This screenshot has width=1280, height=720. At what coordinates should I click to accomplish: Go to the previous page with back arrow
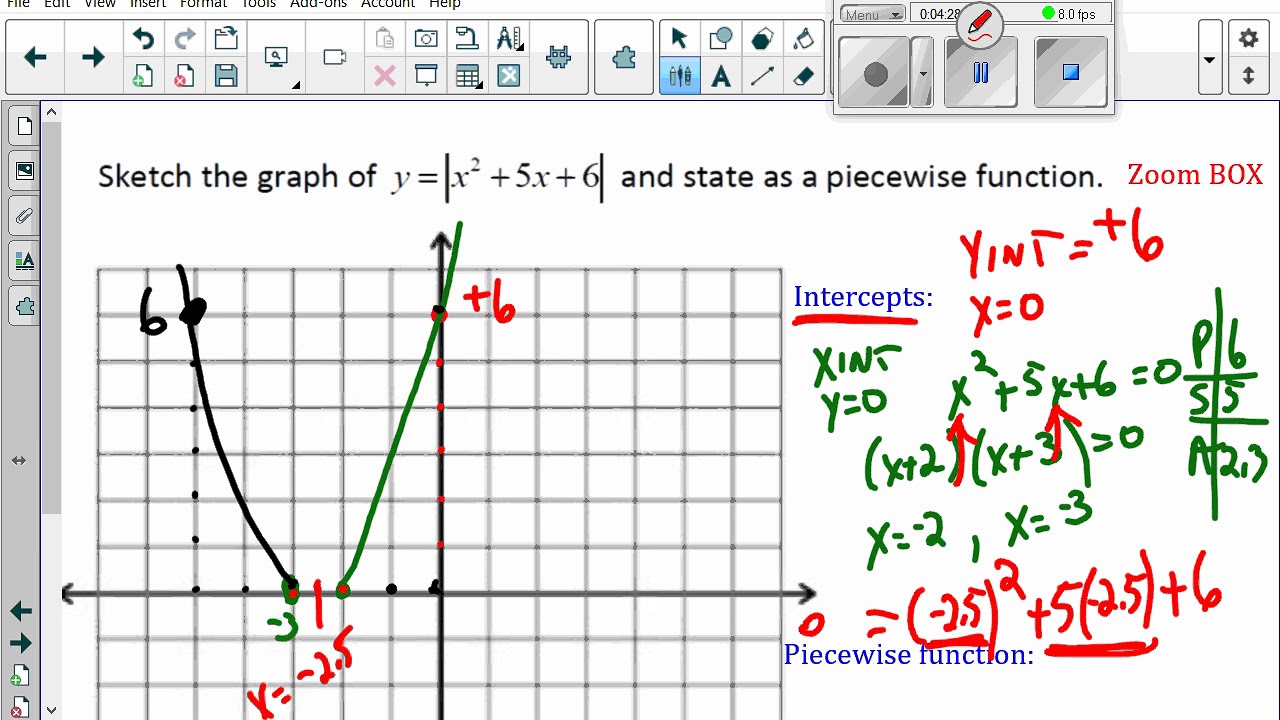tap(35, 58)
